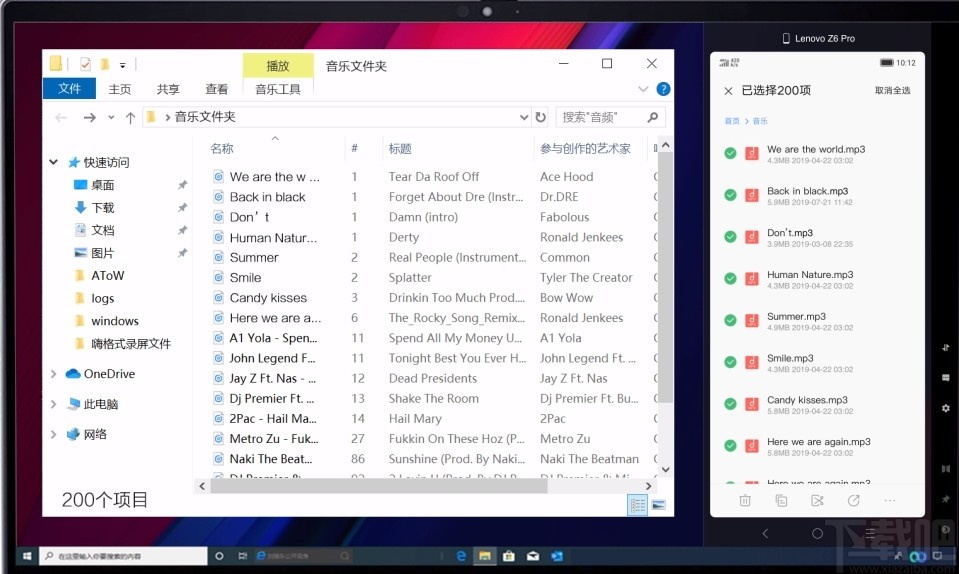The height and width of the screenshot is (574, 959).
Task: Select the 桌面 quick access folder
Action: (102, 185)
